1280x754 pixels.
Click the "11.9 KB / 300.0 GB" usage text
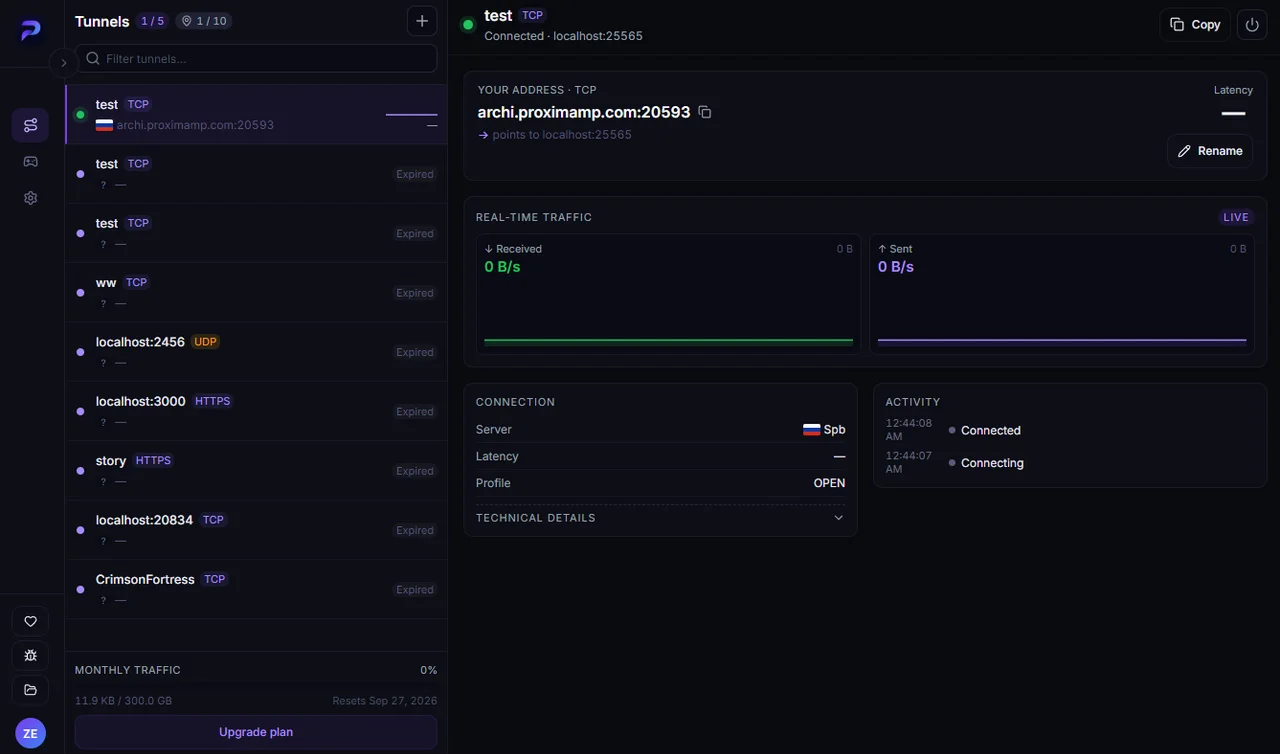[x=123, y=701]
